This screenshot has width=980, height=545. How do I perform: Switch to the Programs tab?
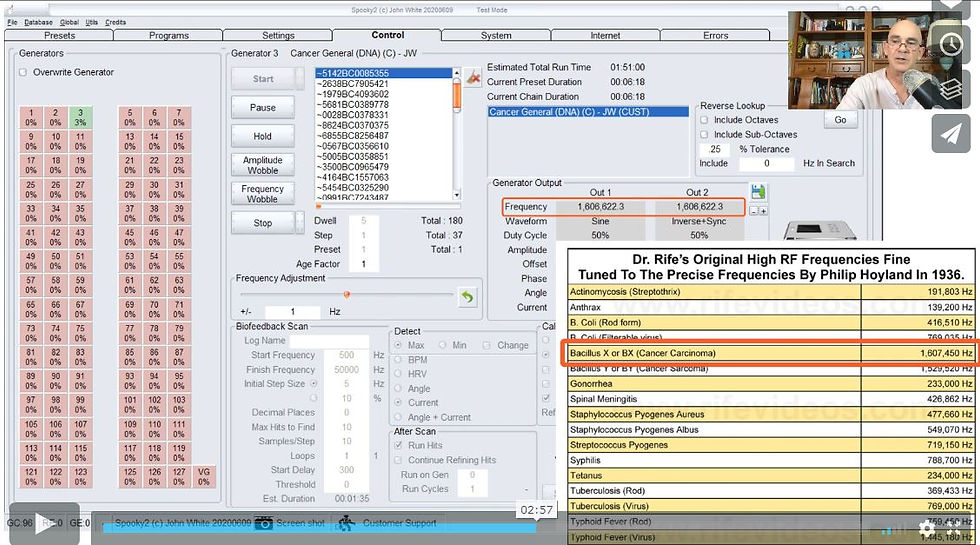[x=169, y=36]
